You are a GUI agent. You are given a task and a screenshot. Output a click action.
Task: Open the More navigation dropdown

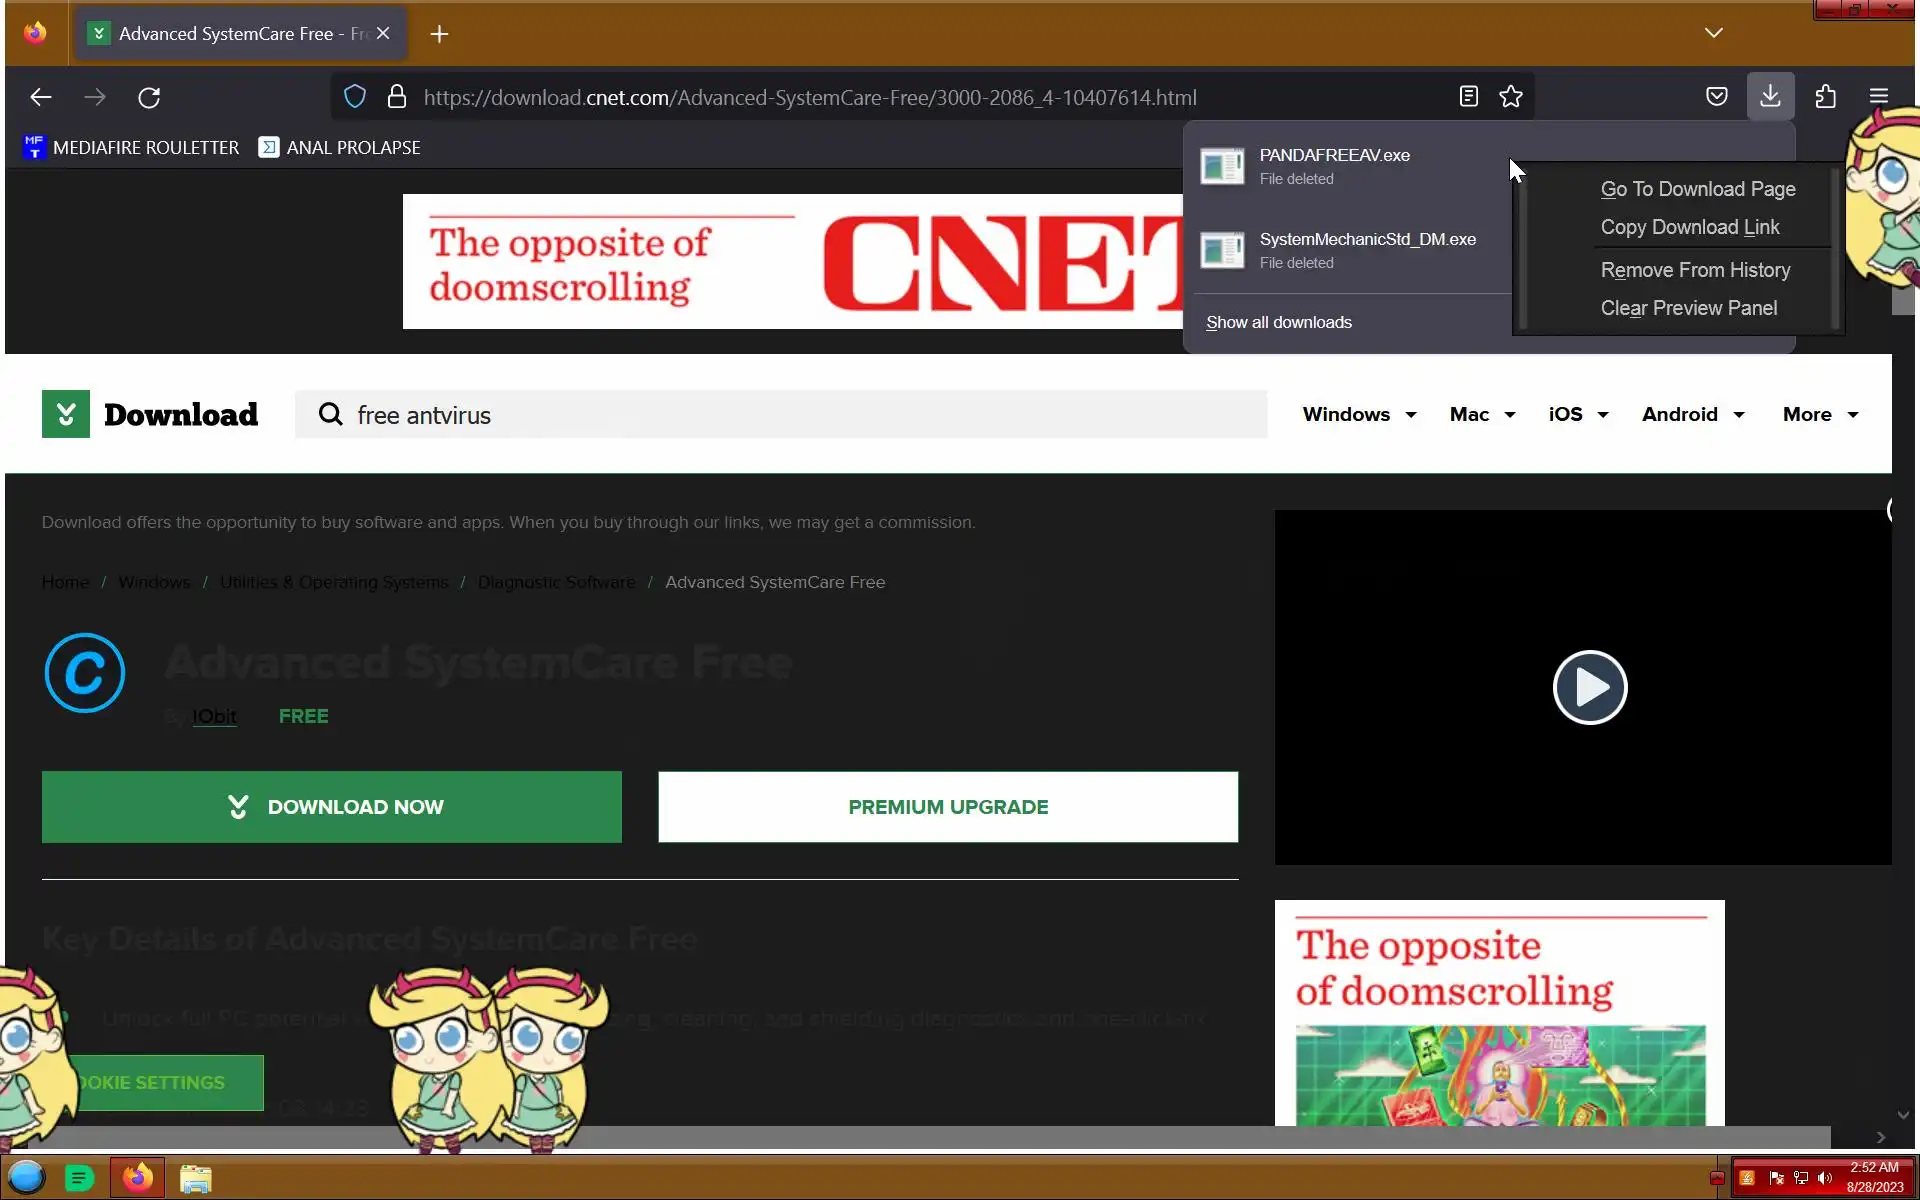[x=1819, y=414]
